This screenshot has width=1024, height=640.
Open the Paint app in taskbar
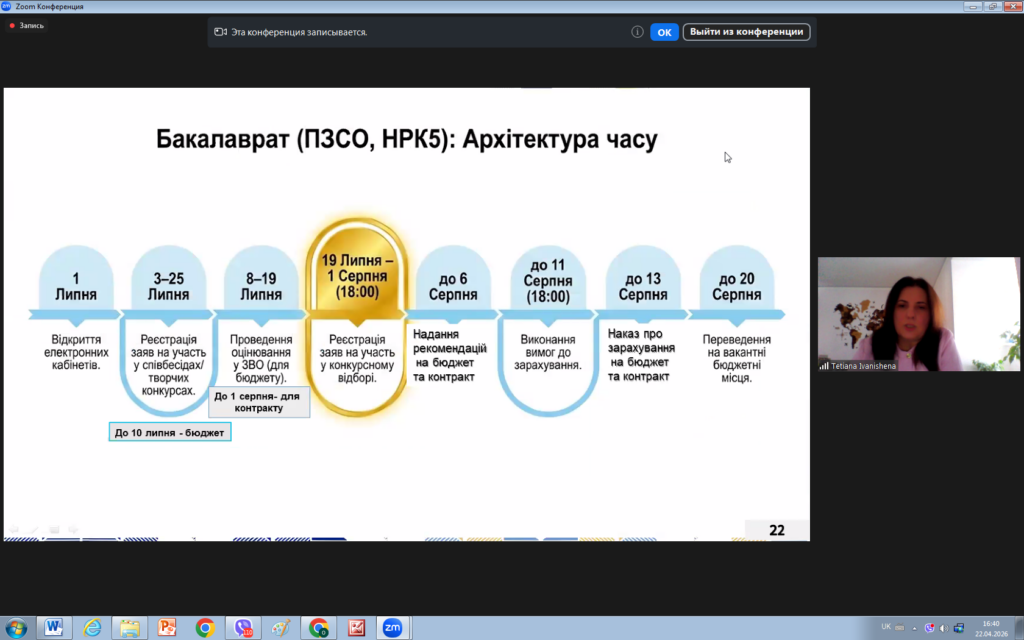pos(281,627)
